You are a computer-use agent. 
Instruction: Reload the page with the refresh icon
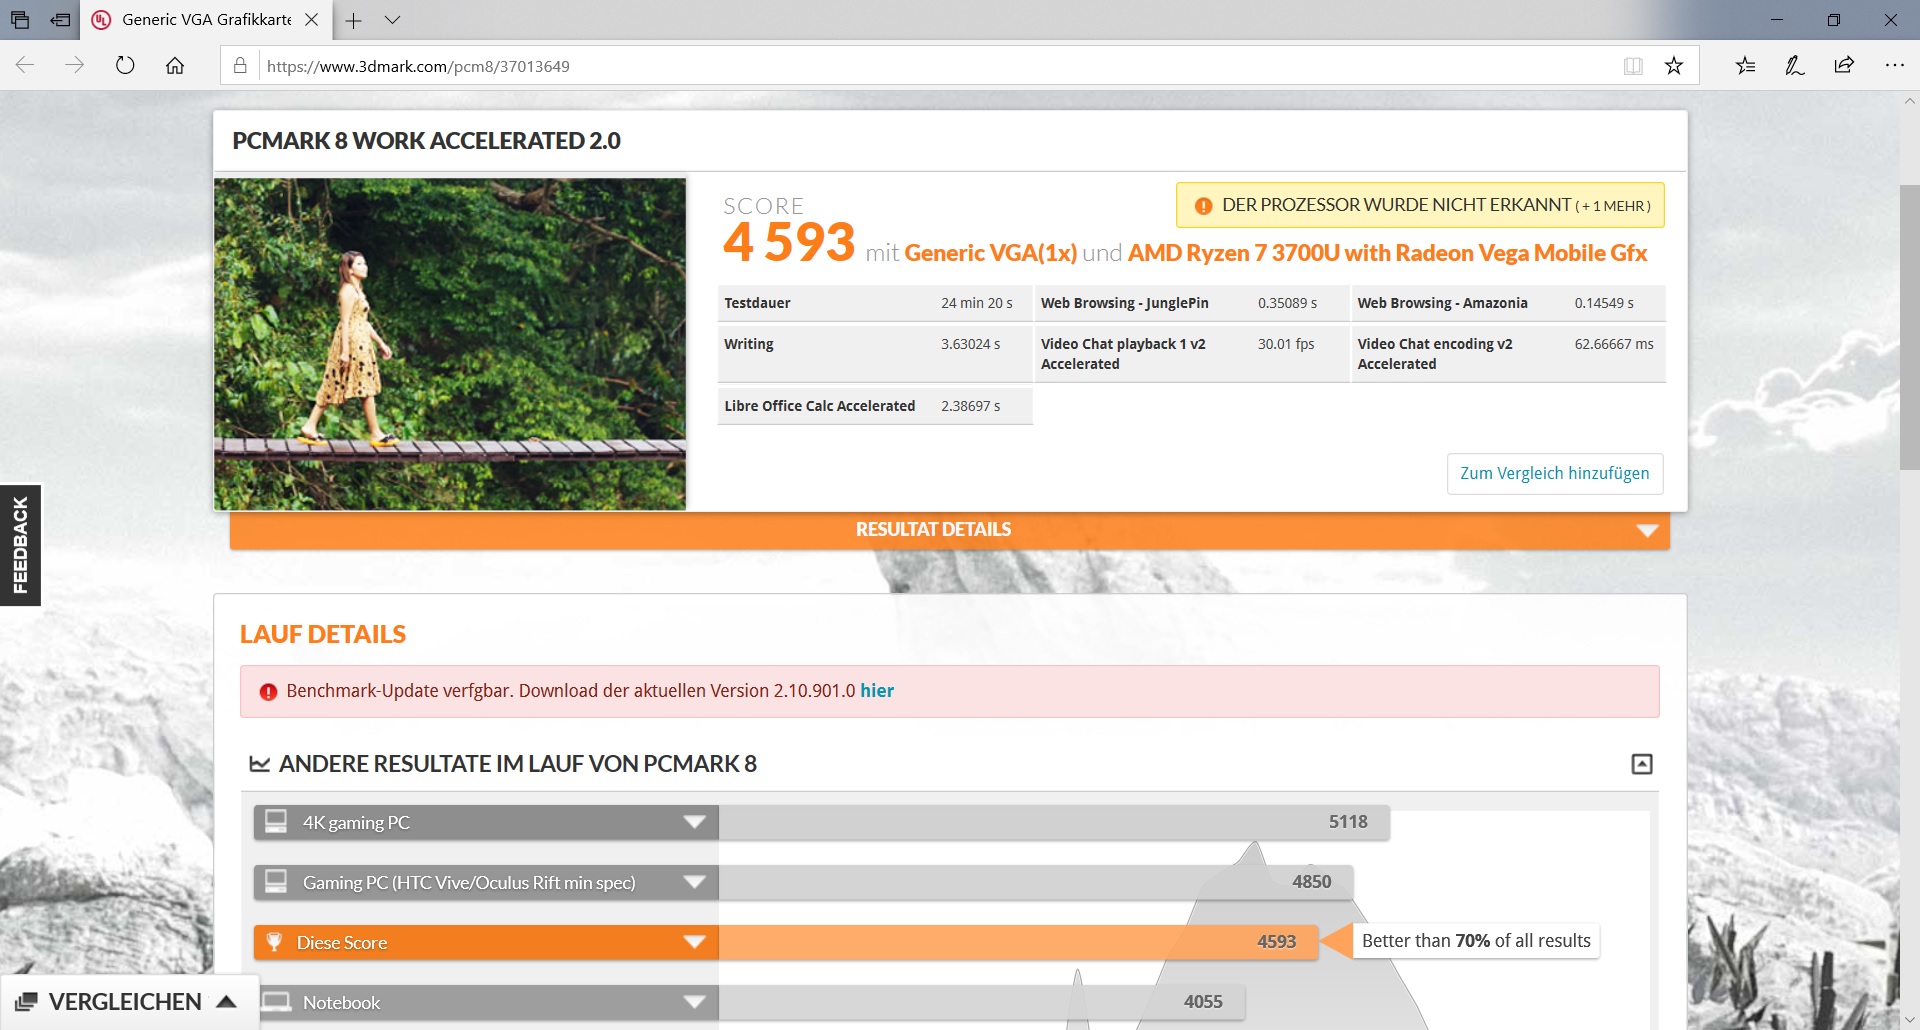[125, 66]
